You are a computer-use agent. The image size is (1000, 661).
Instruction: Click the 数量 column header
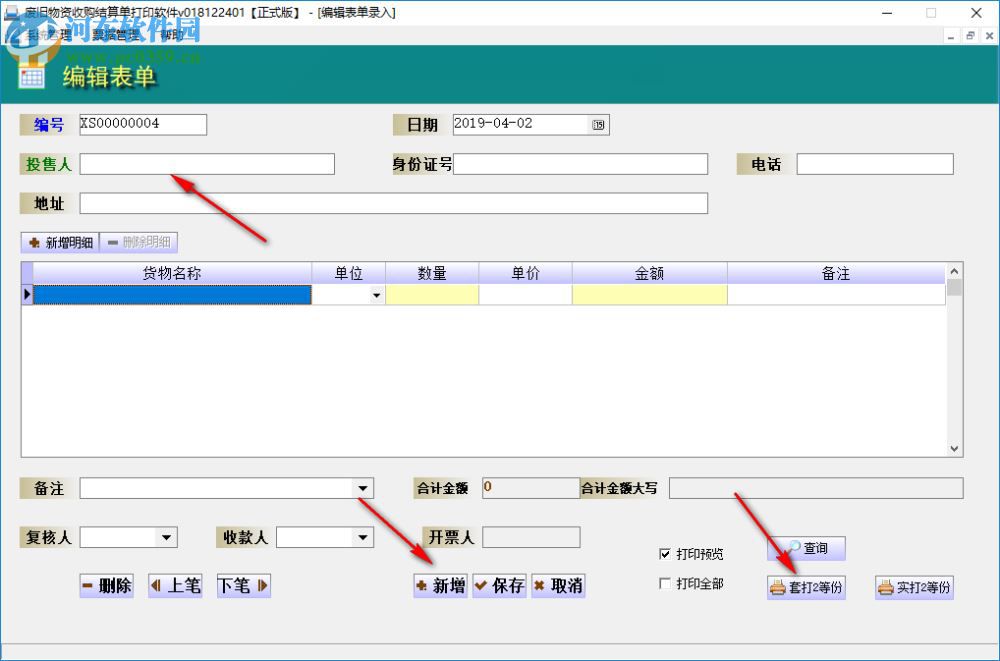coord(432,273)
